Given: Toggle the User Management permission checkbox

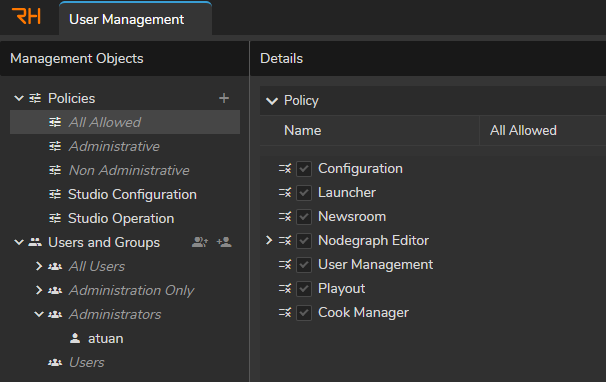Looking at the screenshot, I should pyautogui.click(x=304, y=265).
